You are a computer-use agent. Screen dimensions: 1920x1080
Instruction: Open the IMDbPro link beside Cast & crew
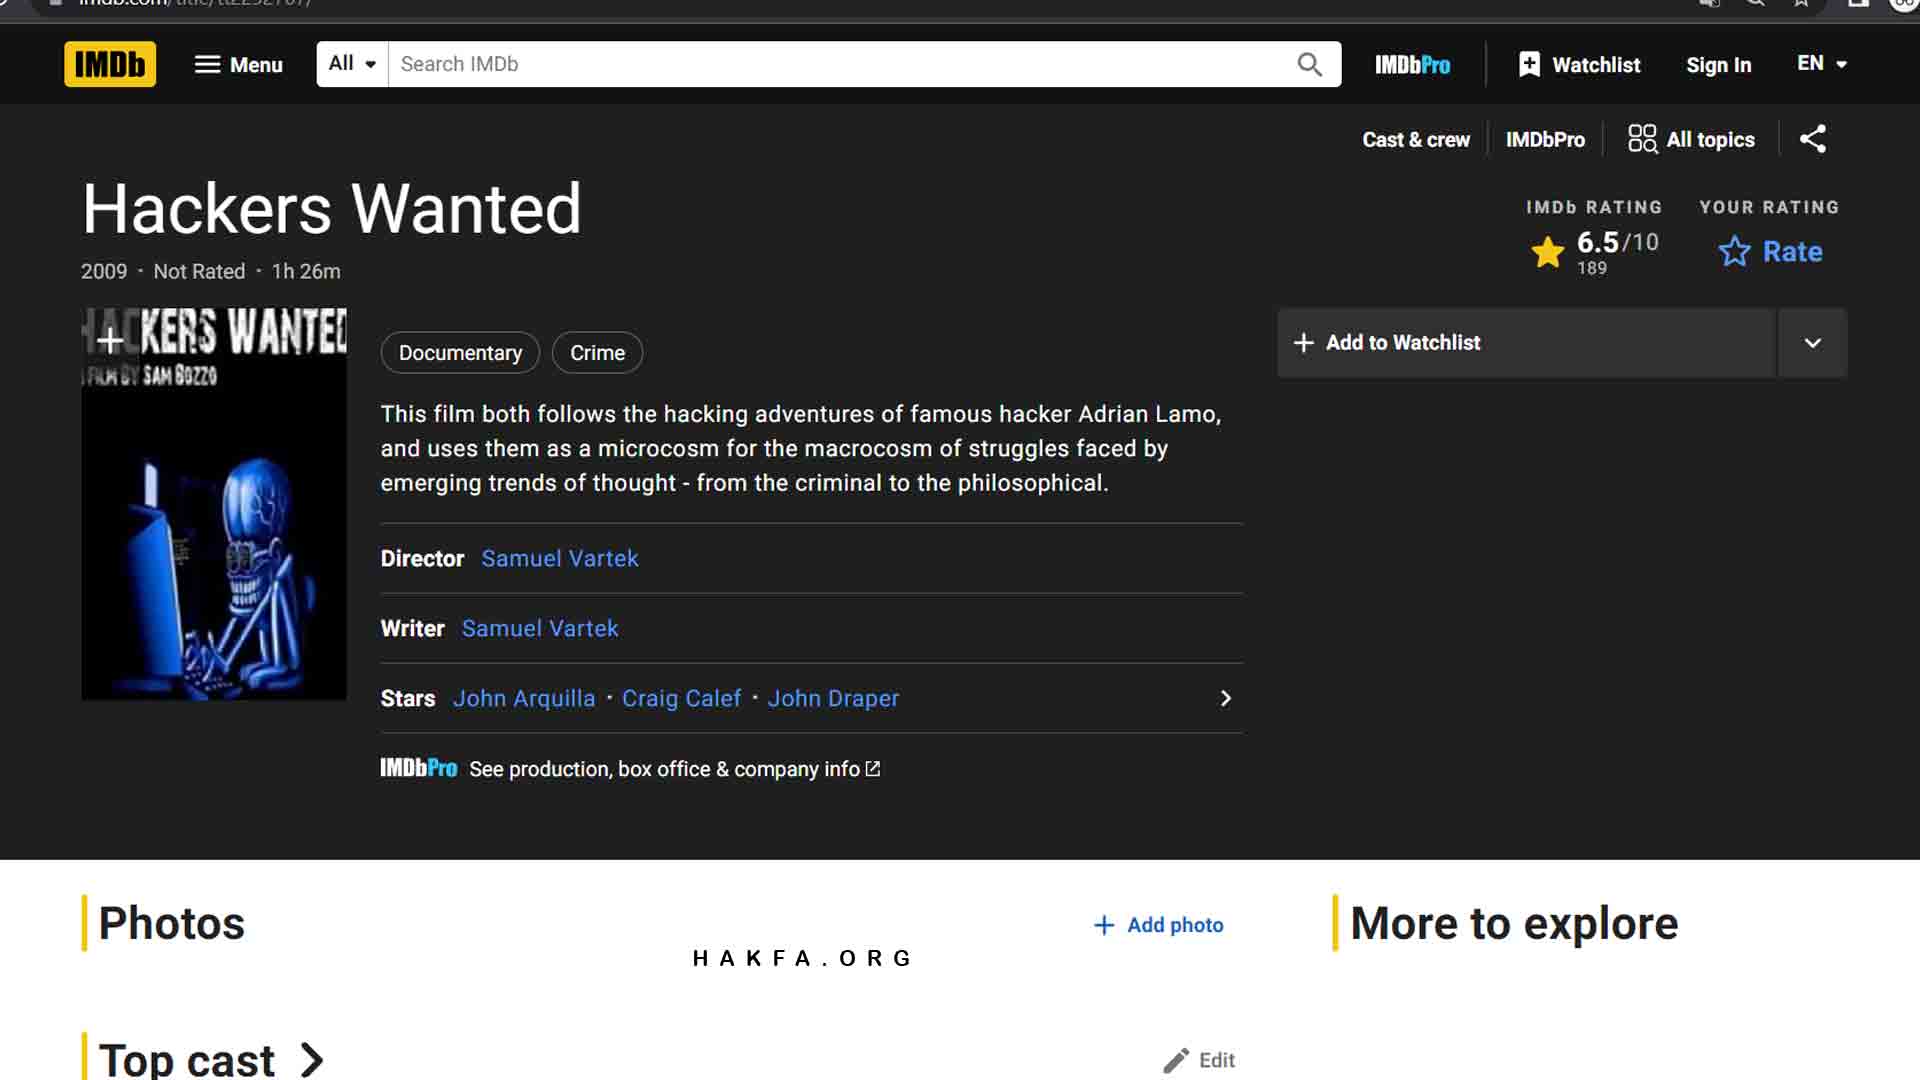[x=1545, y=140]
